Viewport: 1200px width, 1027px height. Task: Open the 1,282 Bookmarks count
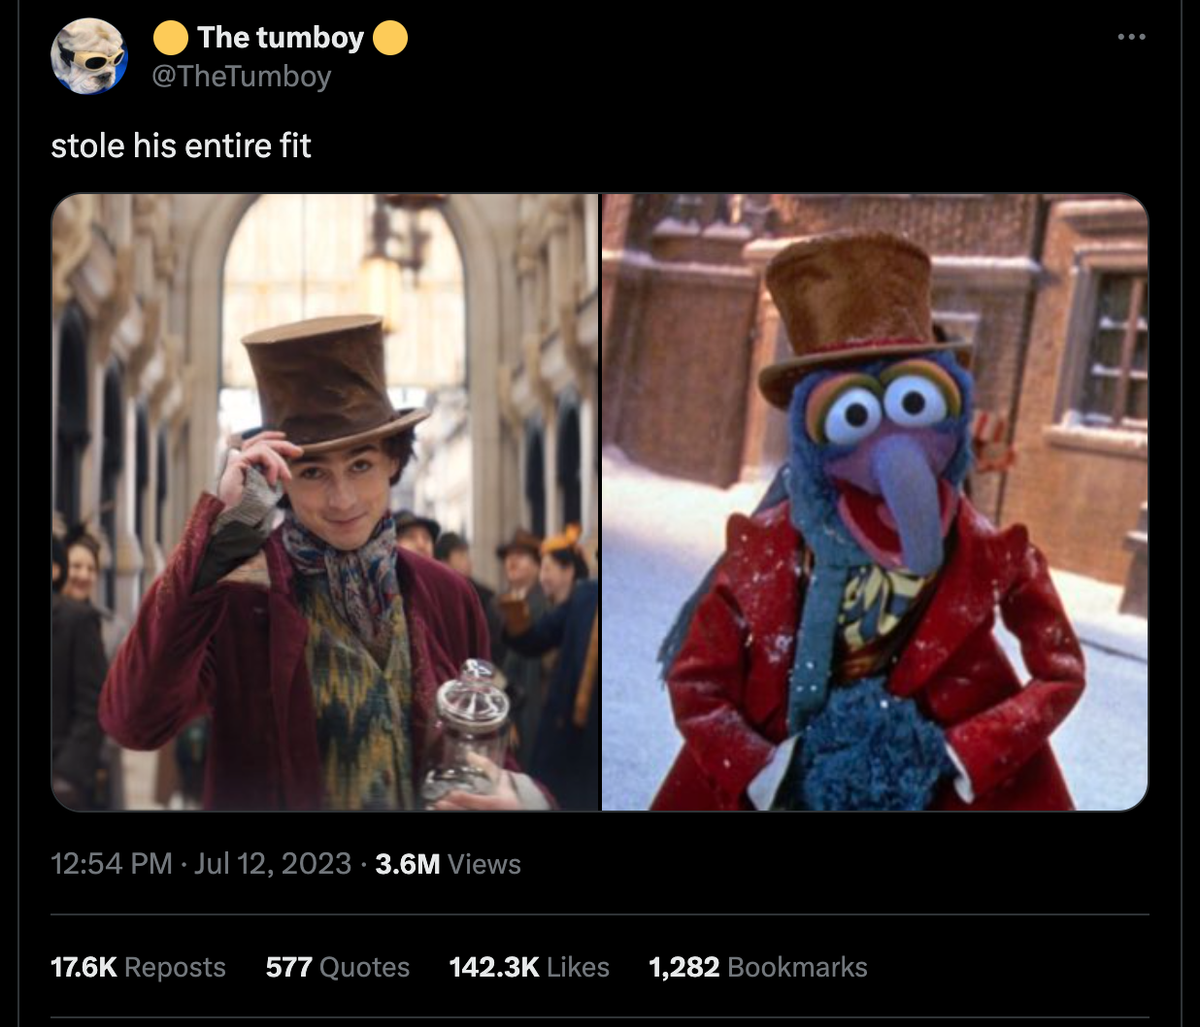pyautogui.click(x=757, y=967)
